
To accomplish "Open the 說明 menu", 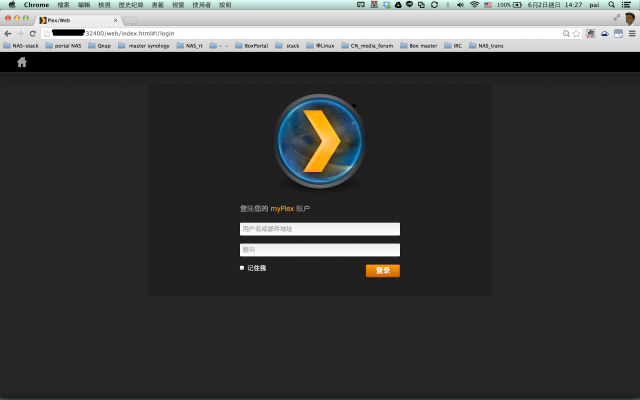I will [x=225, y=5].
